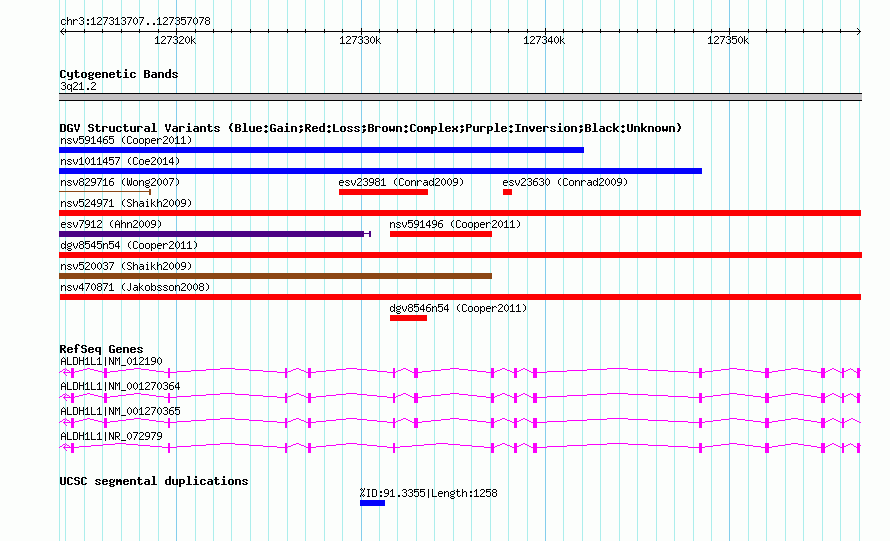Image resolution: width=890 pixels, height=541 pixels.
Task: Click the right arrow on the coordinate ruler
Action: pos(859,31)
